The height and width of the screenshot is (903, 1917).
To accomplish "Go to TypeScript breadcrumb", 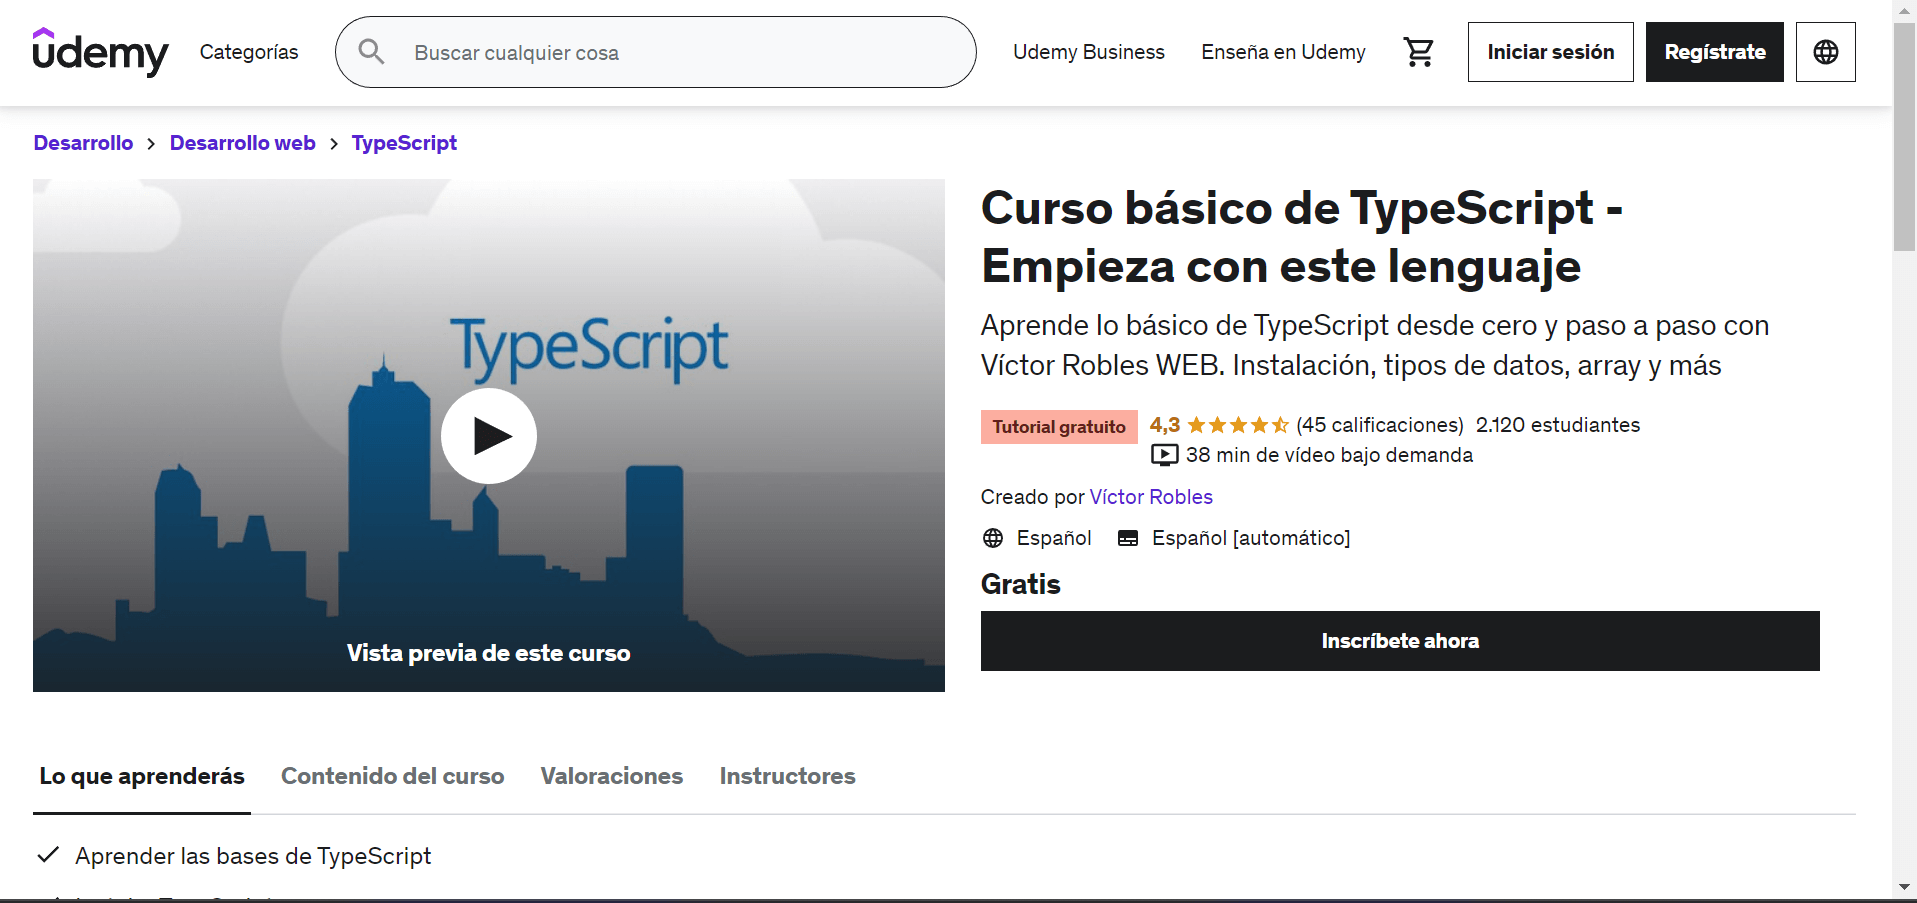I will point(404,143).
